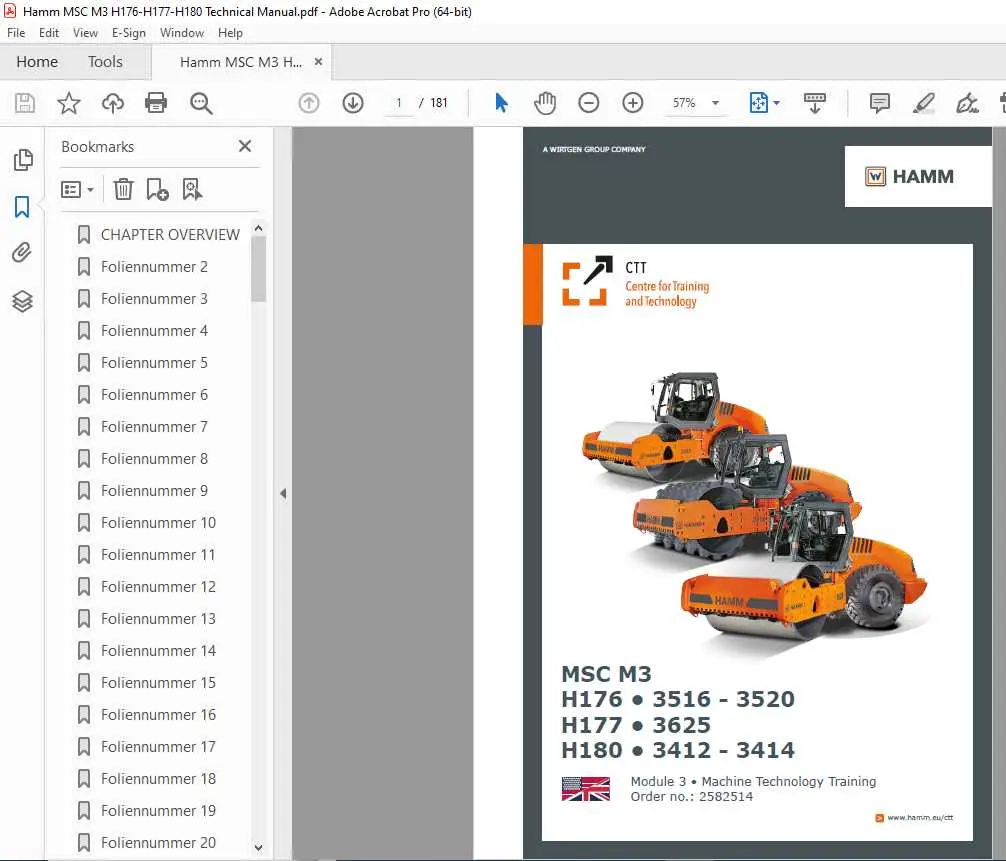1006x861 pixels.
Task: Click the 57% zoom value field
Action: click(x=684, y=103)
